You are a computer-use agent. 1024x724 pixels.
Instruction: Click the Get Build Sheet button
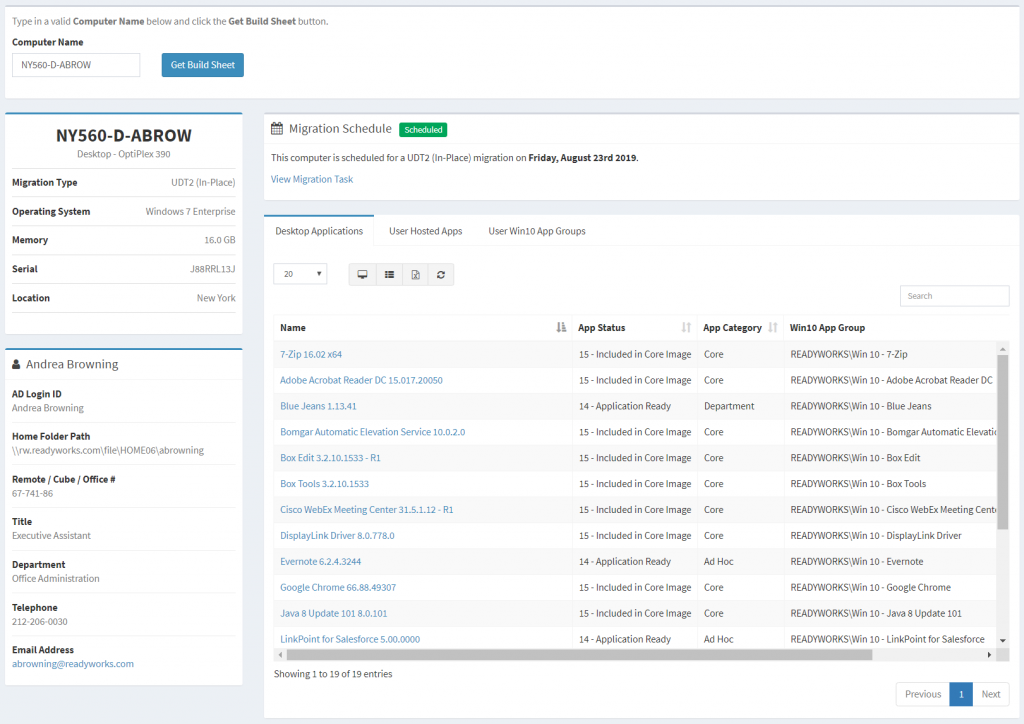[x=202, y=64]
